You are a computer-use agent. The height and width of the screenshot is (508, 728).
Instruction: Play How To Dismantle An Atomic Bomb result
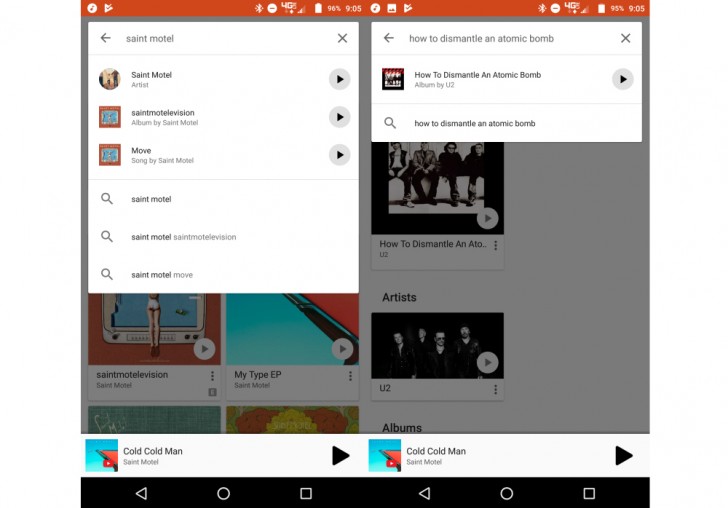point(622,79)
